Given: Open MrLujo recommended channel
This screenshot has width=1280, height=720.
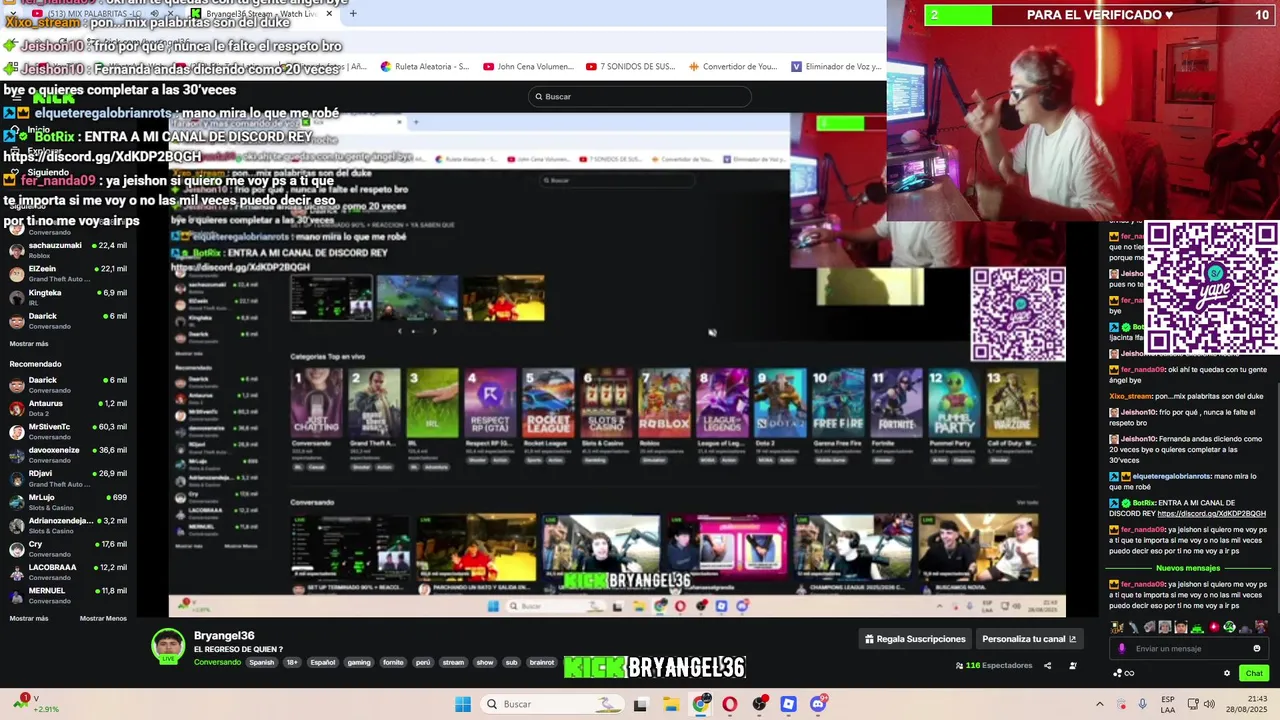Looking at the screenshot, I should click(70, 502).
